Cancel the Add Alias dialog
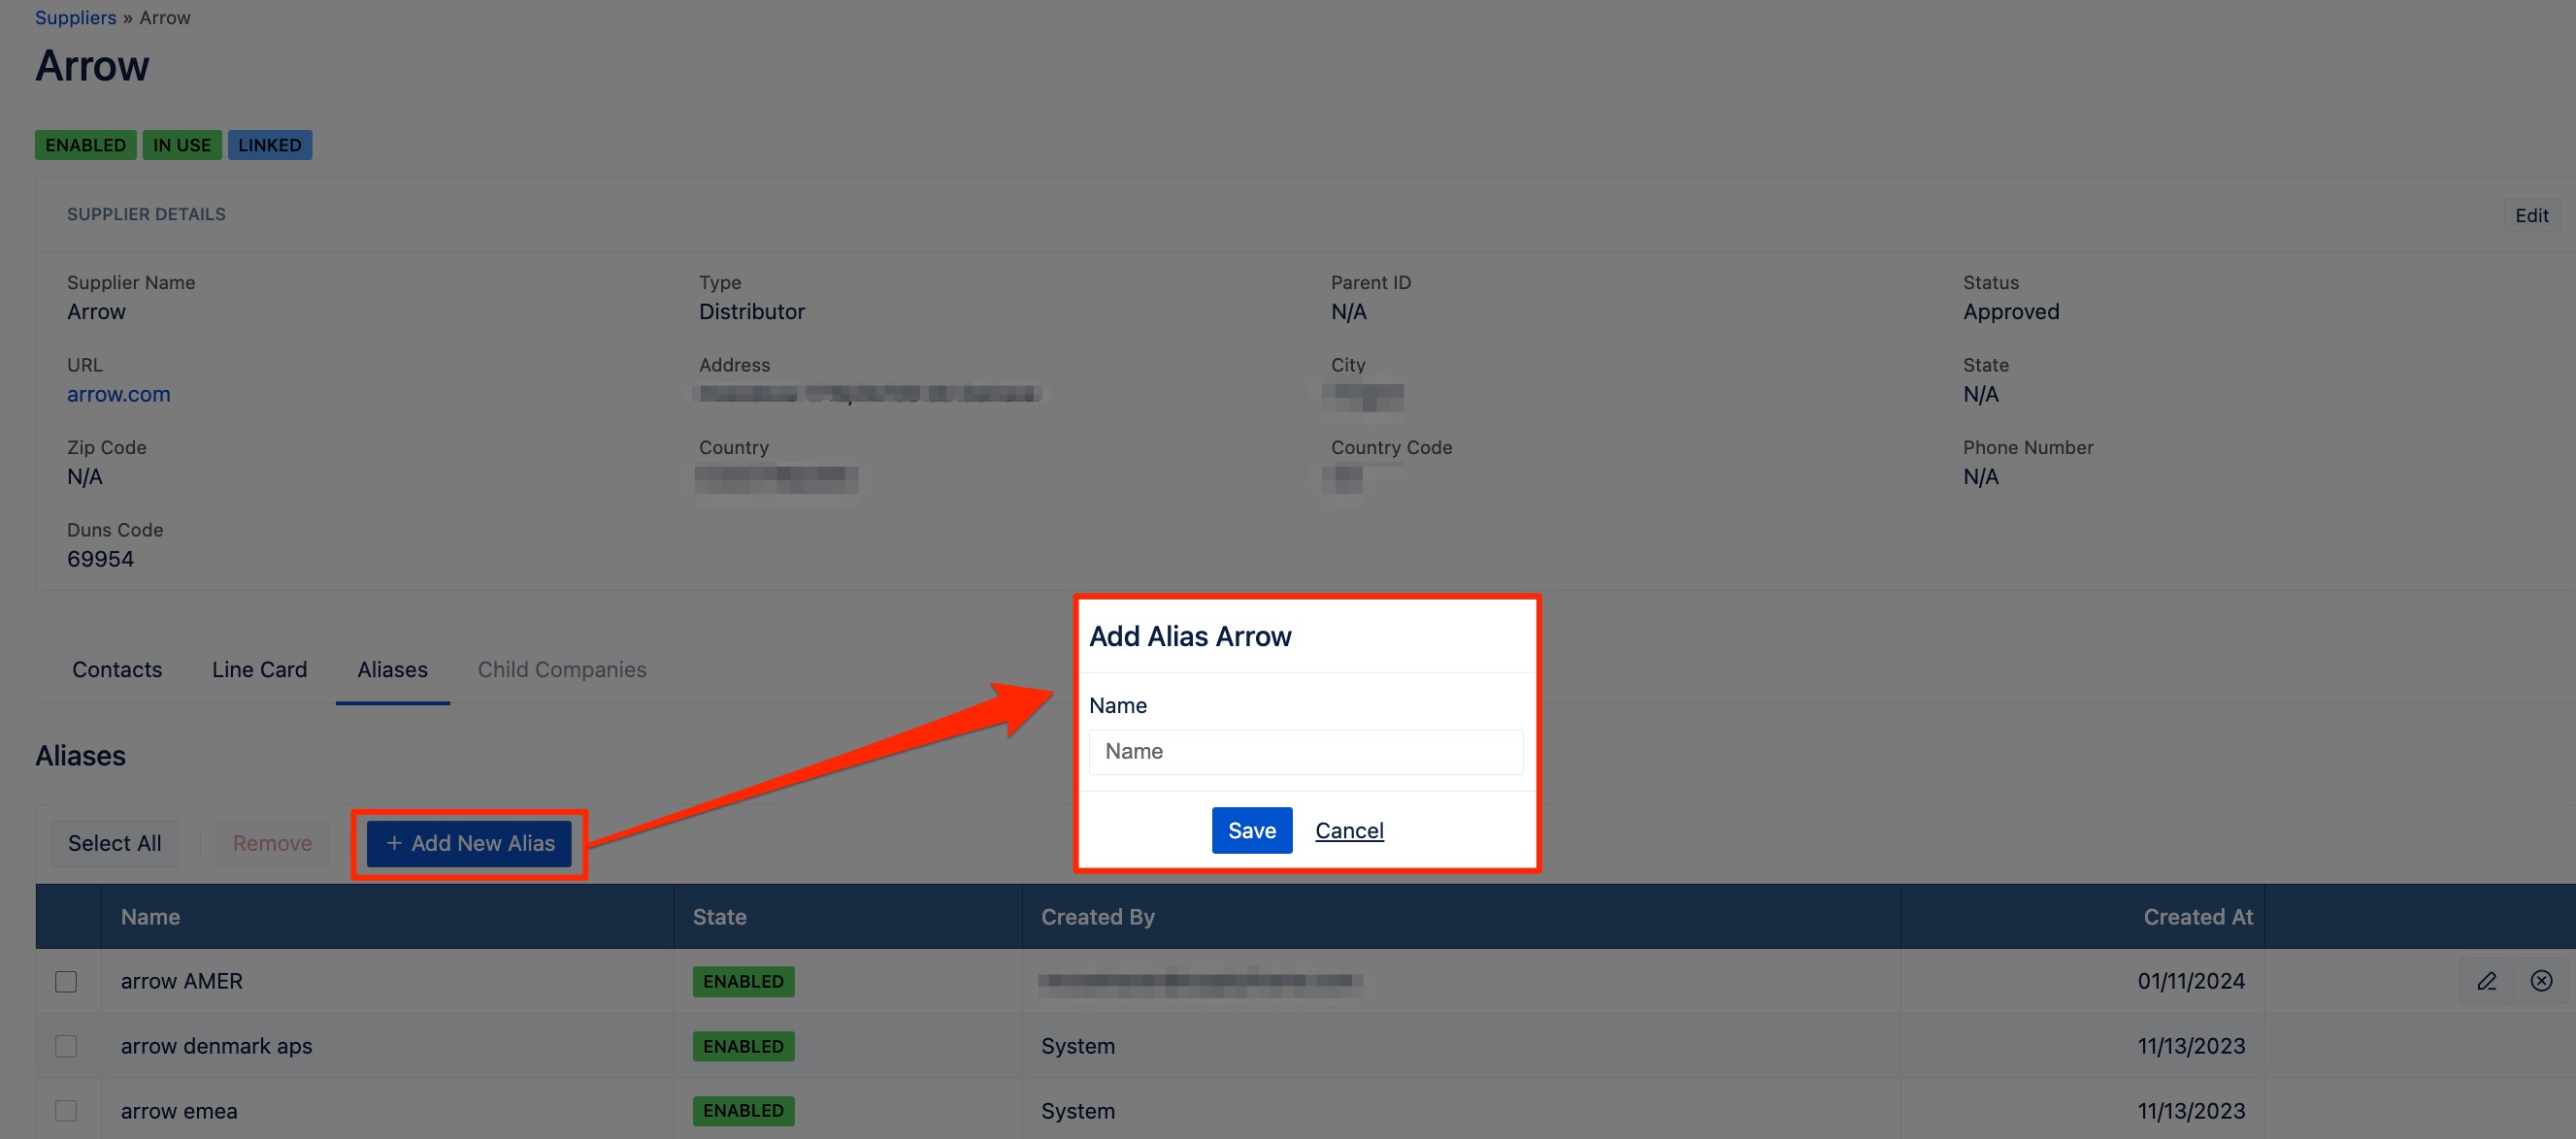This screenshot has width=2576, height=1139. click(x=1348, y=830)
